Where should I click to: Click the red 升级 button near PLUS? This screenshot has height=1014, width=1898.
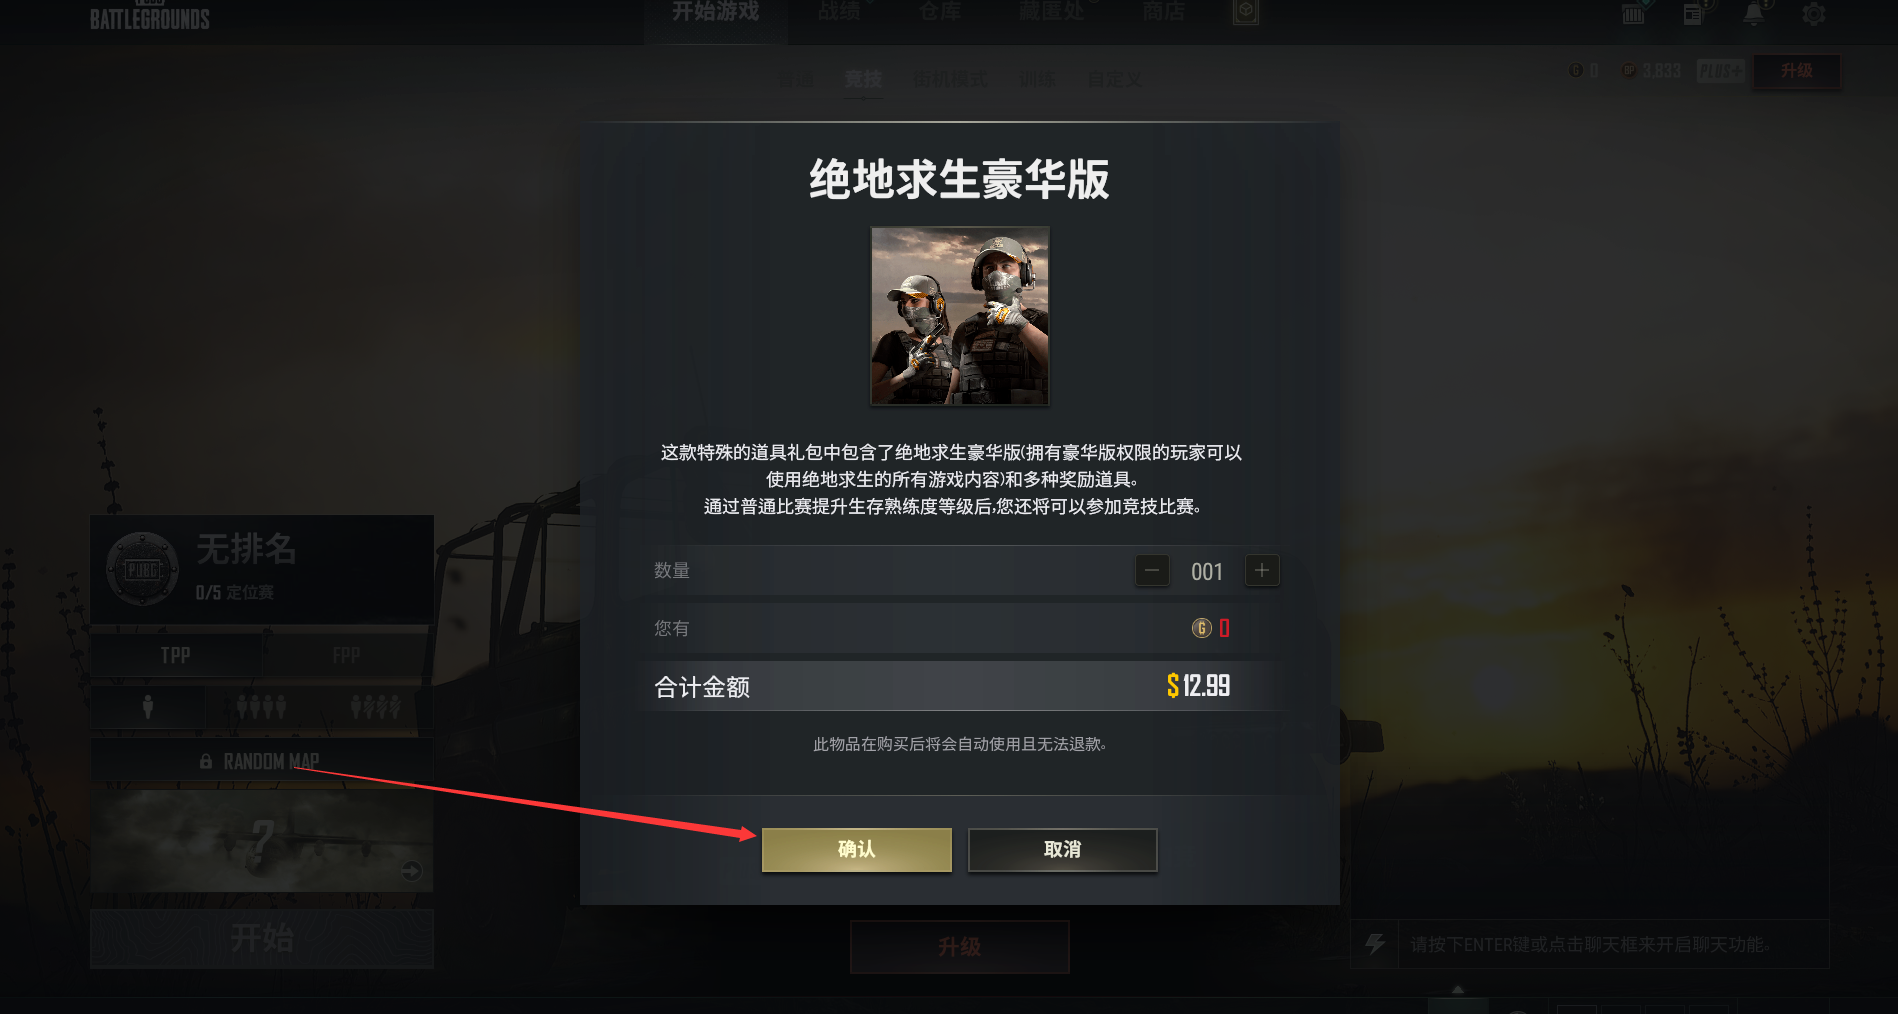(x=1797, y=71)
